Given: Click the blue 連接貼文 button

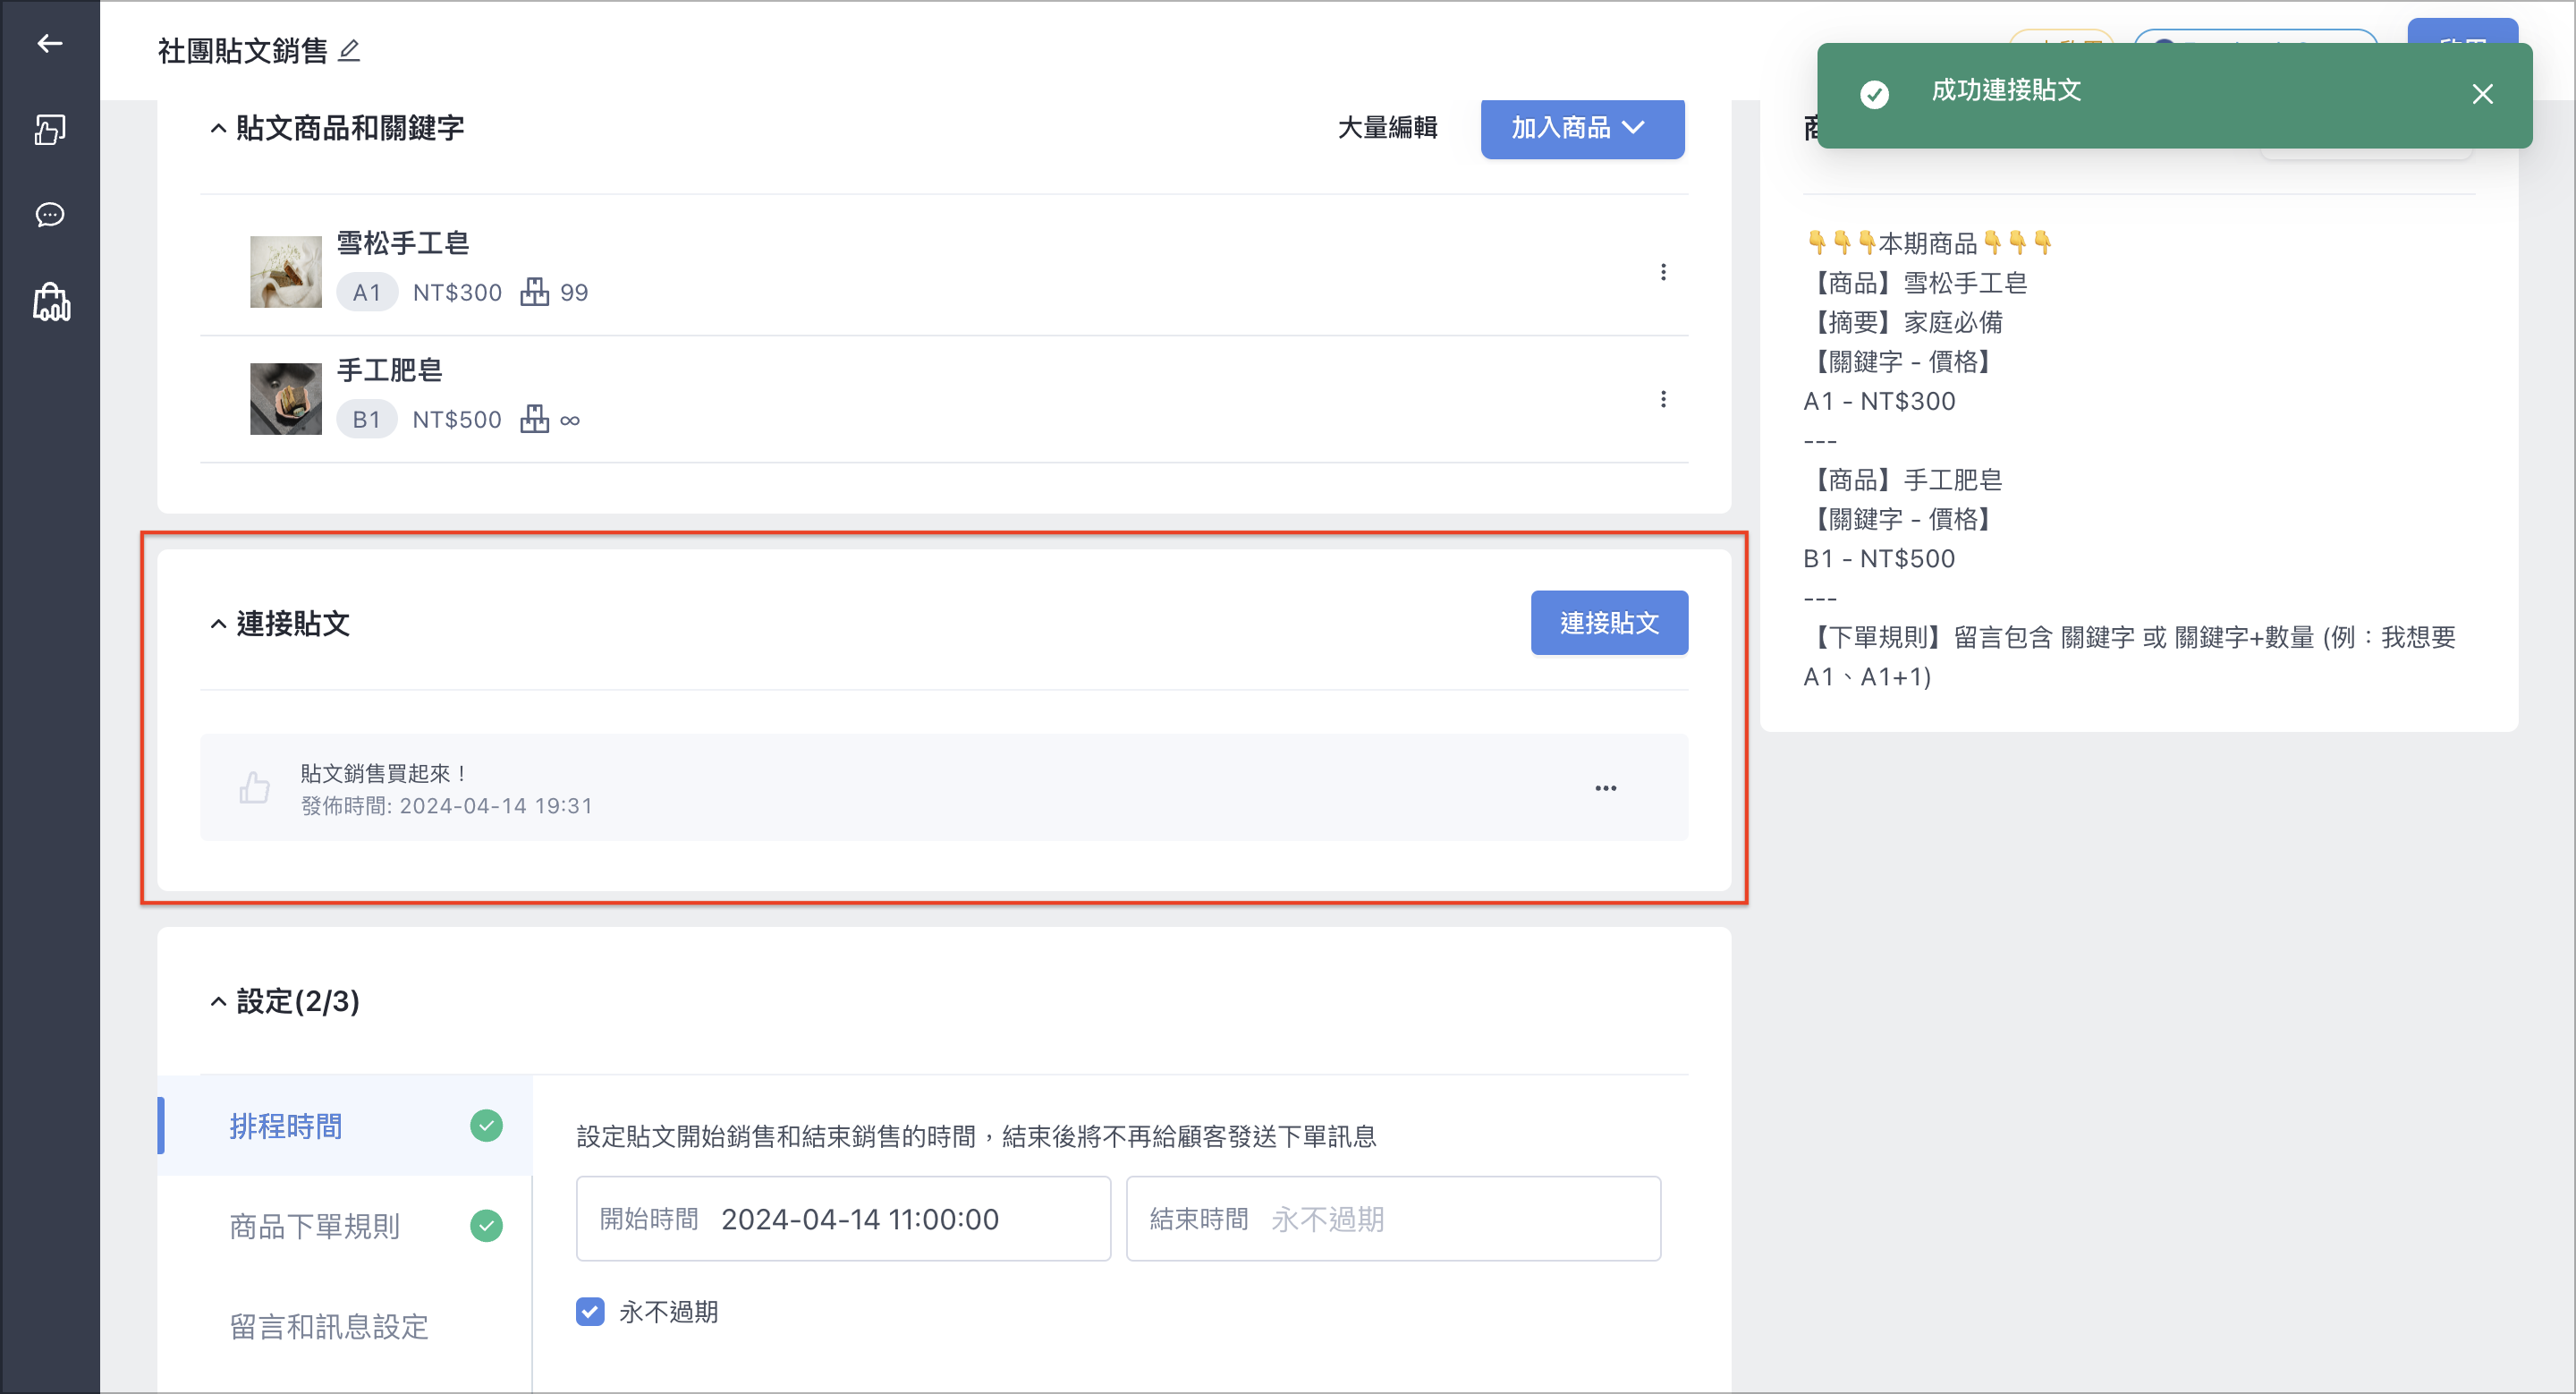Looking at the screenshot, I should tap(1609, 623).
